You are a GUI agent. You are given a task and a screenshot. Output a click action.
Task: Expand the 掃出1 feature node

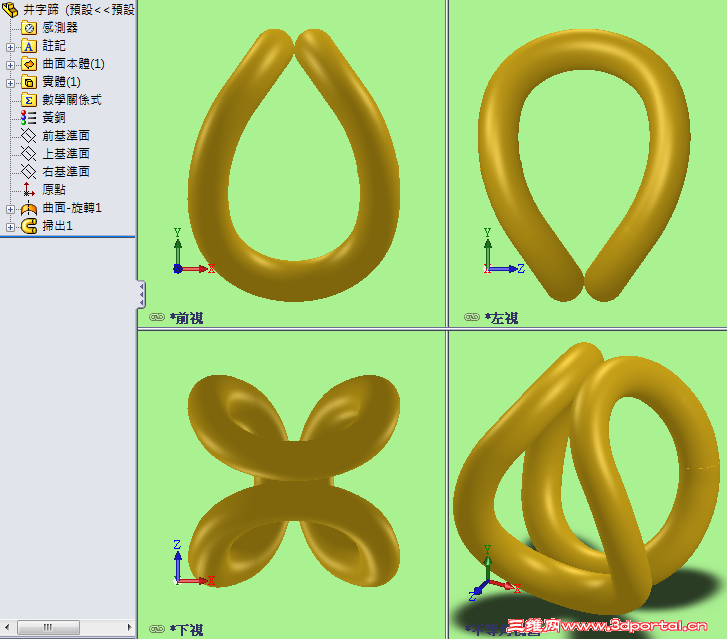[10, 227]
